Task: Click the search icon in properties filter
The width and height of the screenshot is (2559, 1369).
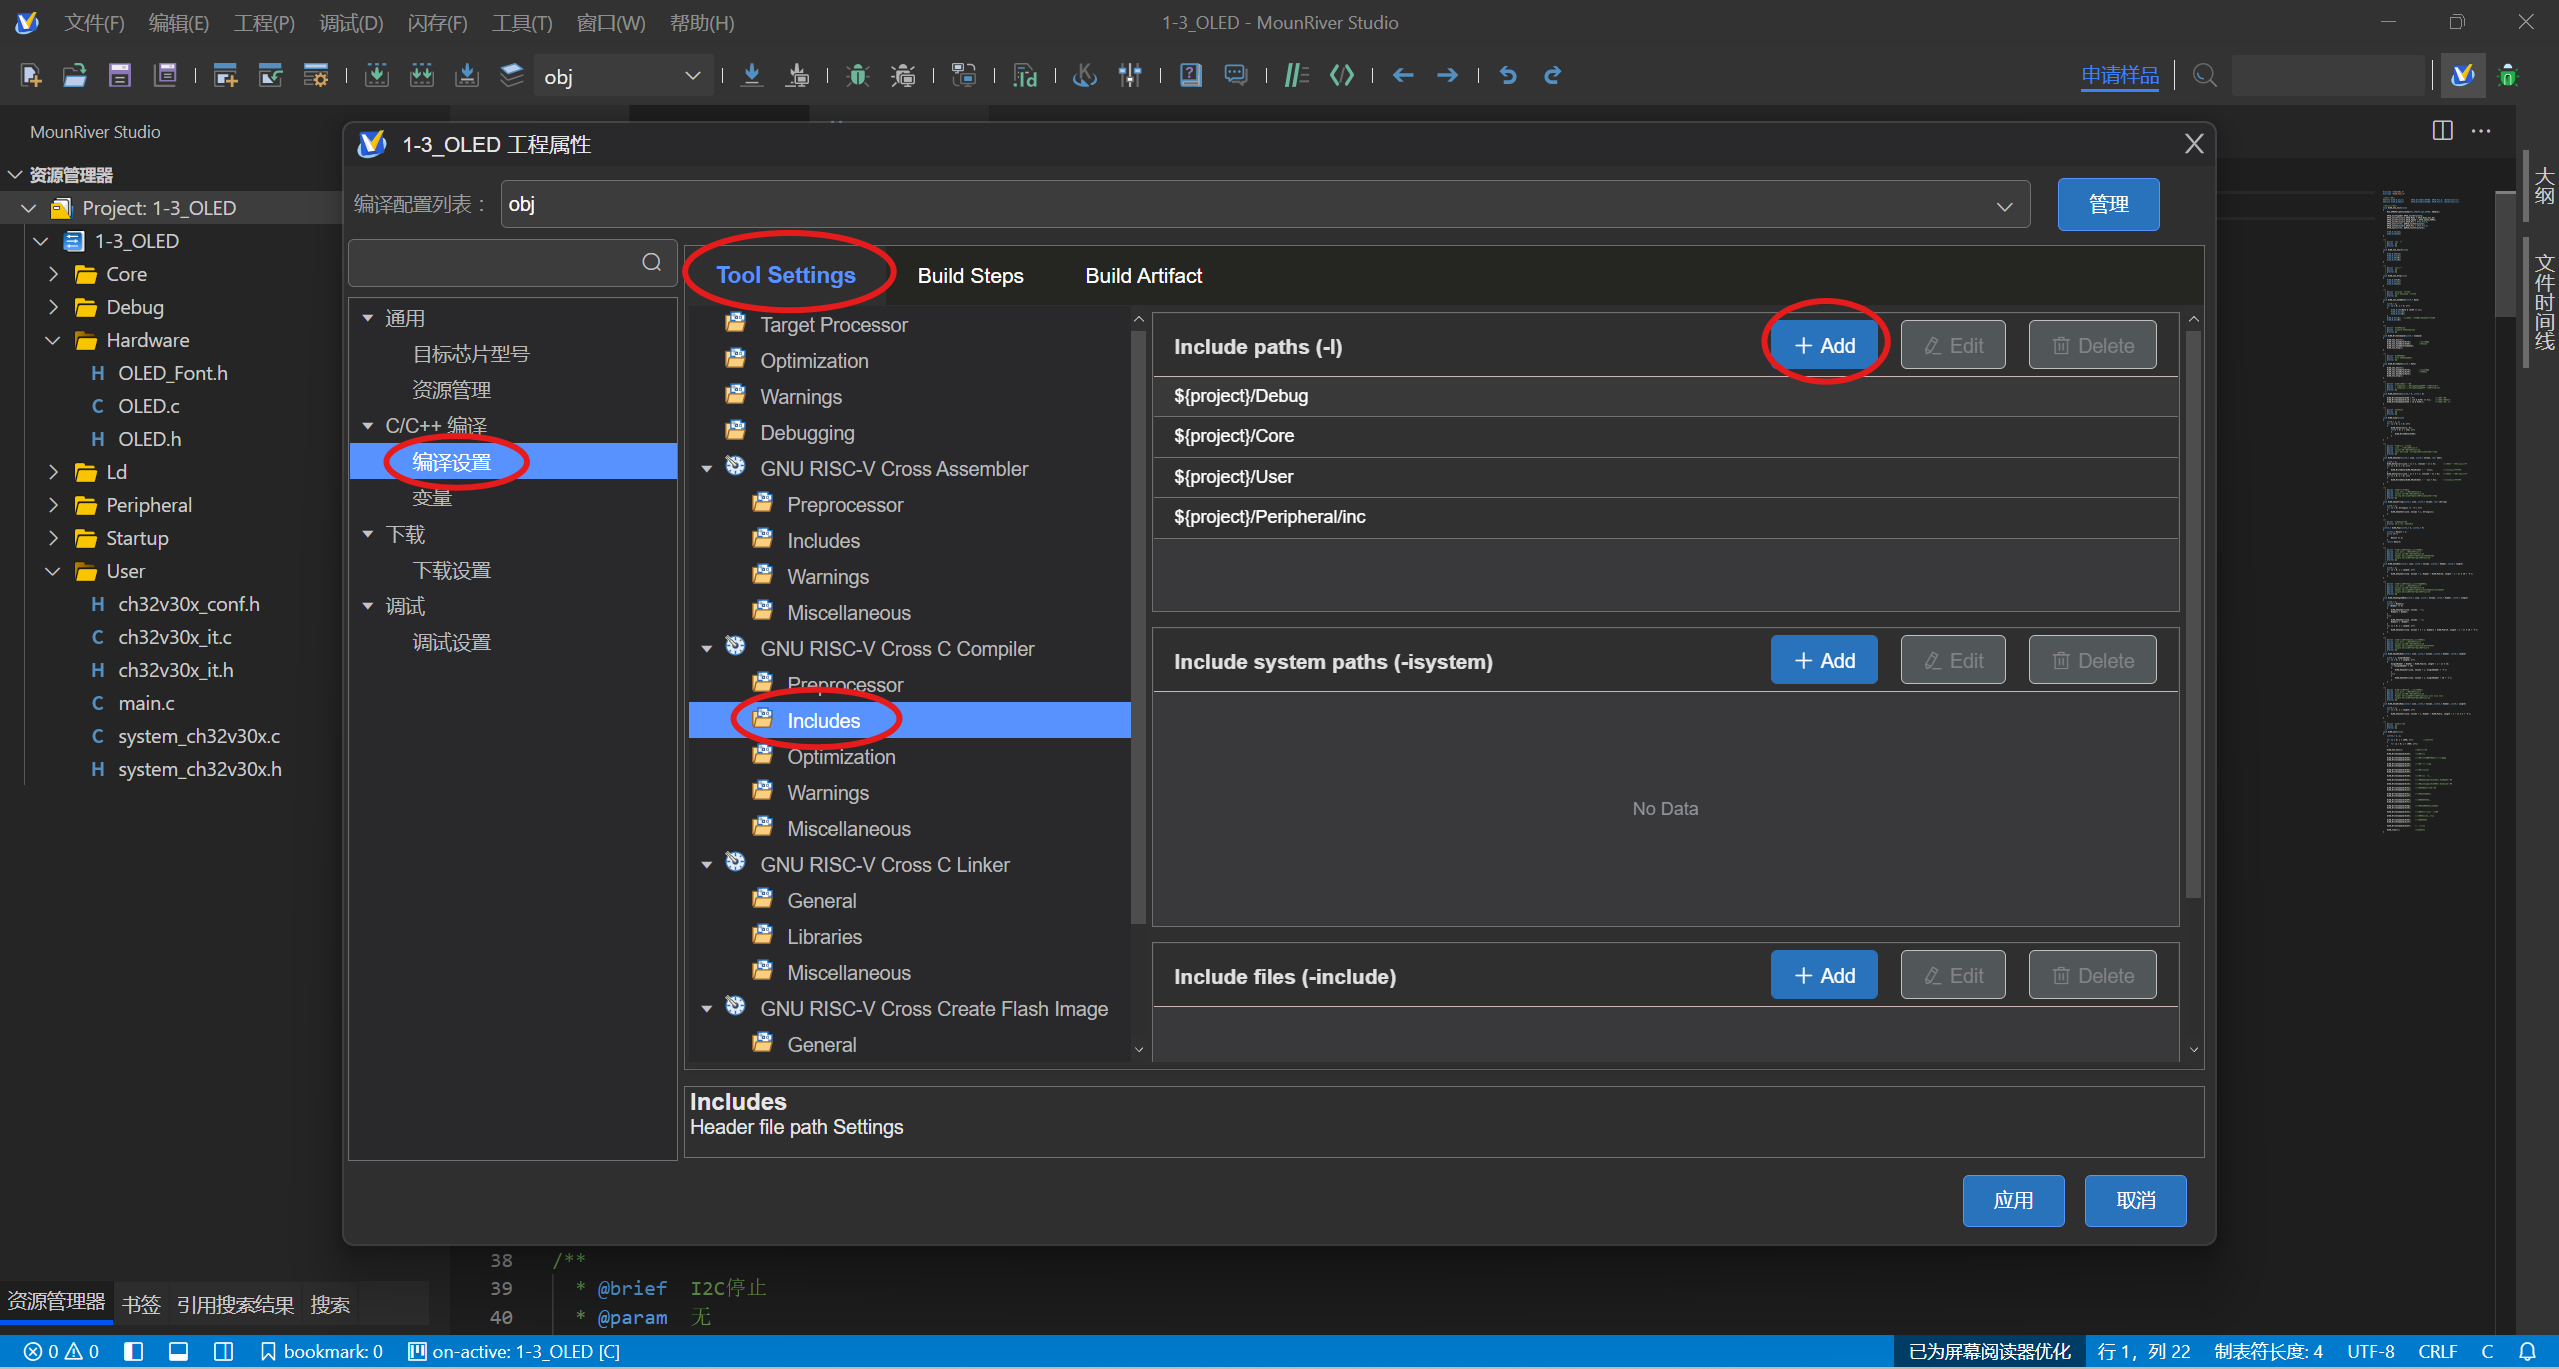Action: (652, 262)
